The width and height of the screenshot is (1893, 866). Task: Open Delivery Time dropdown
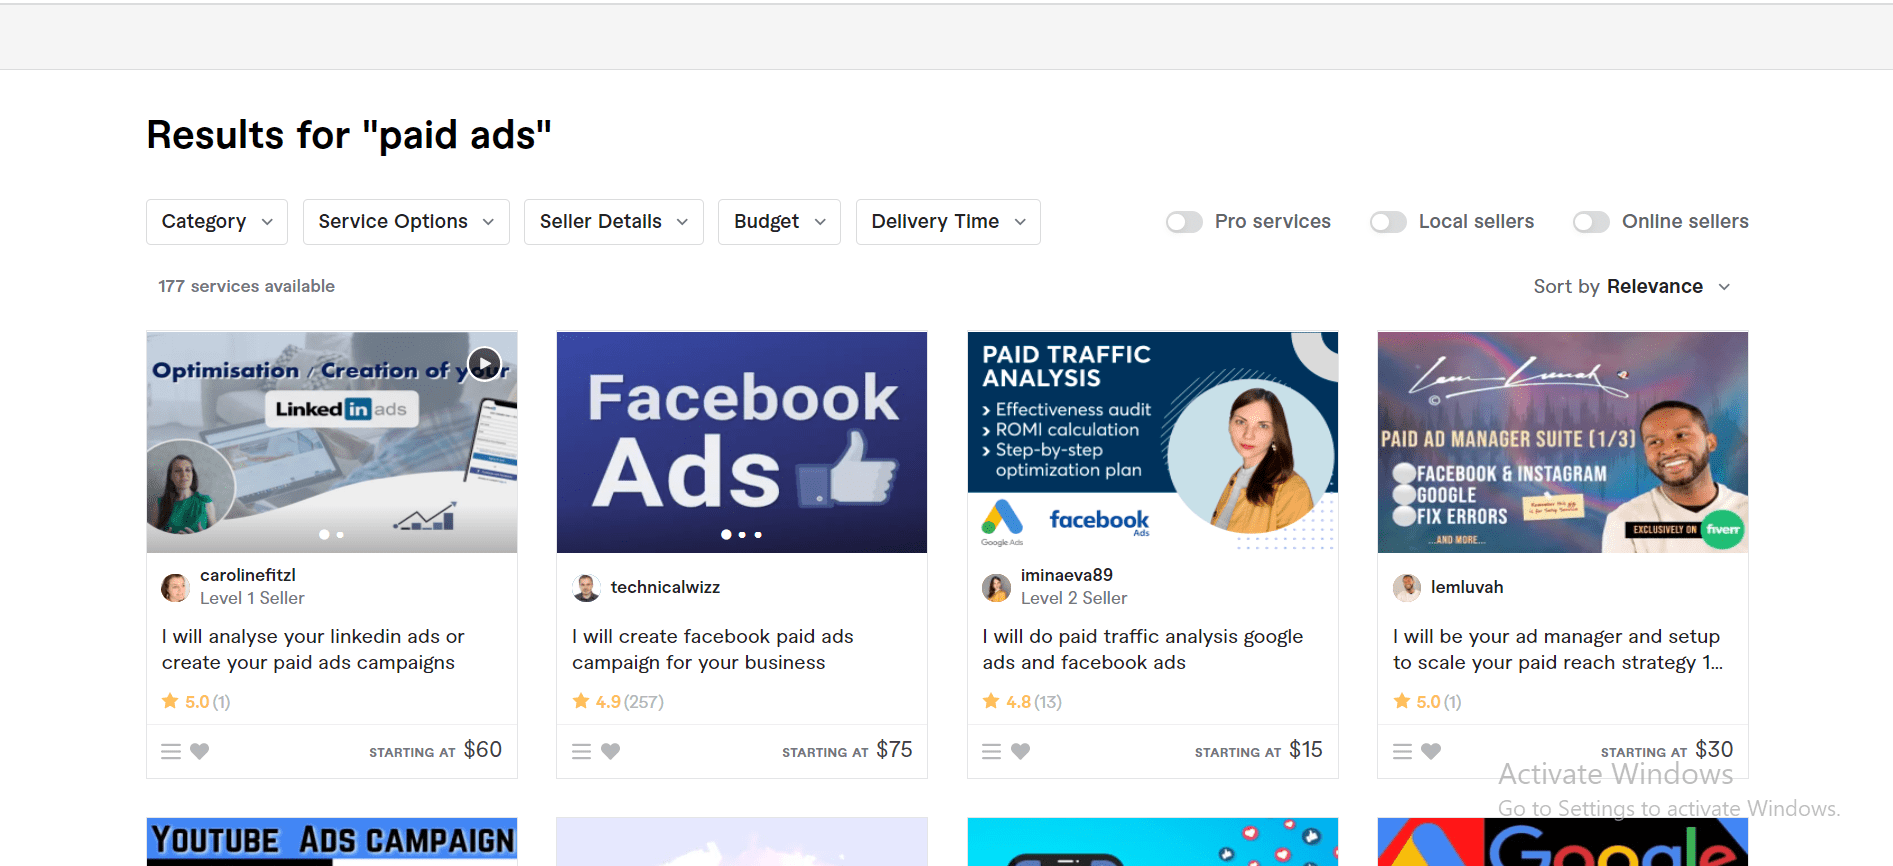point(948,222)
